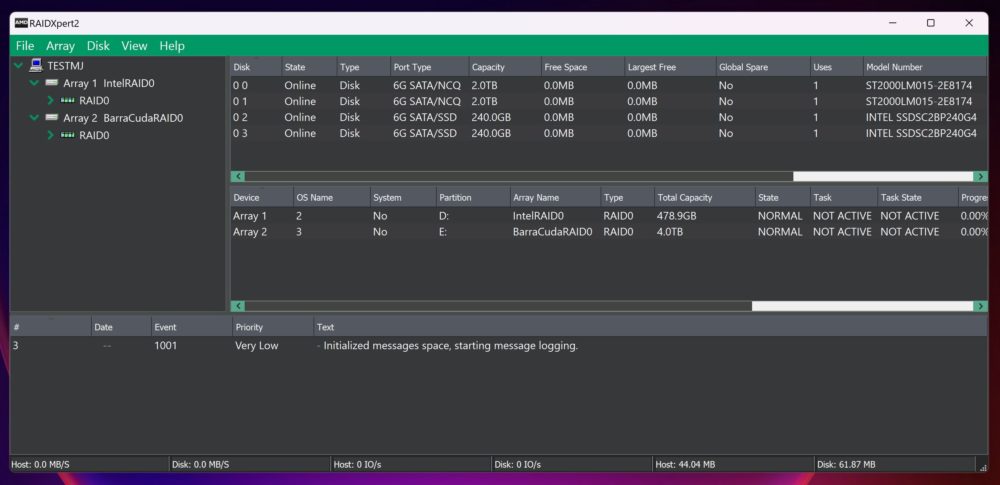Click the event log Text column header

tap(651, 327)
